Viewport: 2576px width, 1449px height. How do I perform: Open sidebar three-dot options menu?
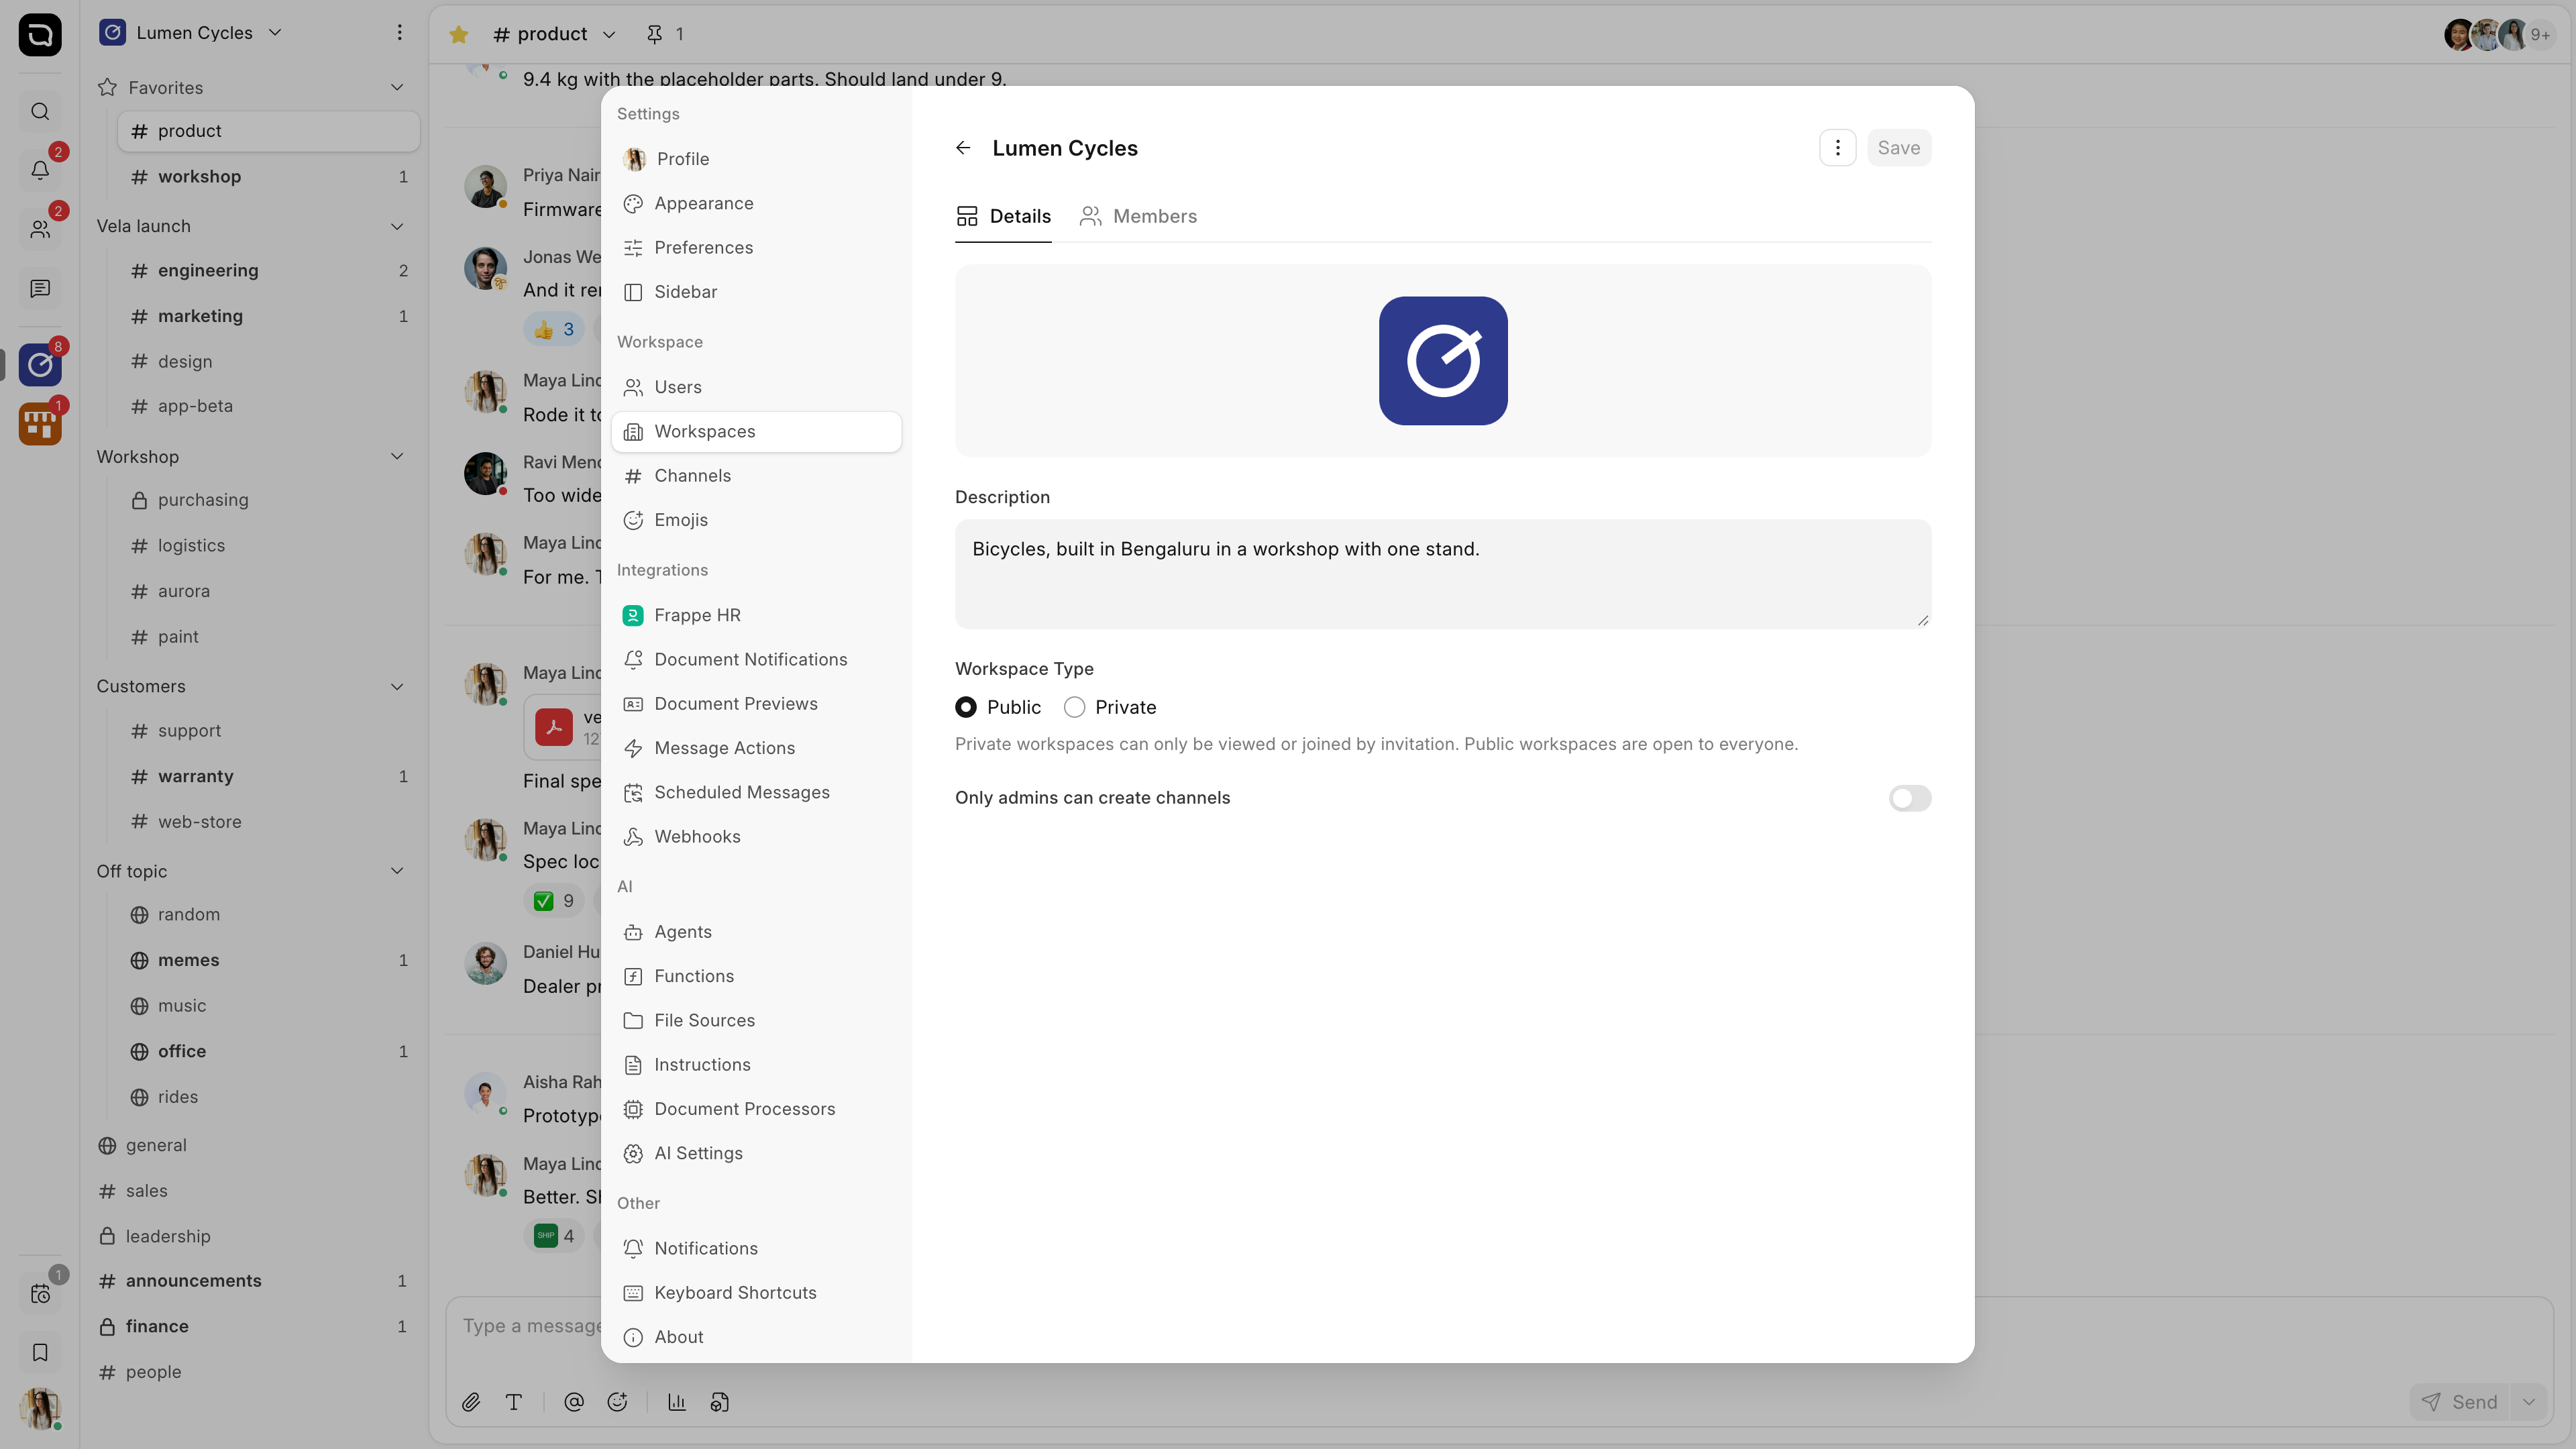click(x=399, y=33)
